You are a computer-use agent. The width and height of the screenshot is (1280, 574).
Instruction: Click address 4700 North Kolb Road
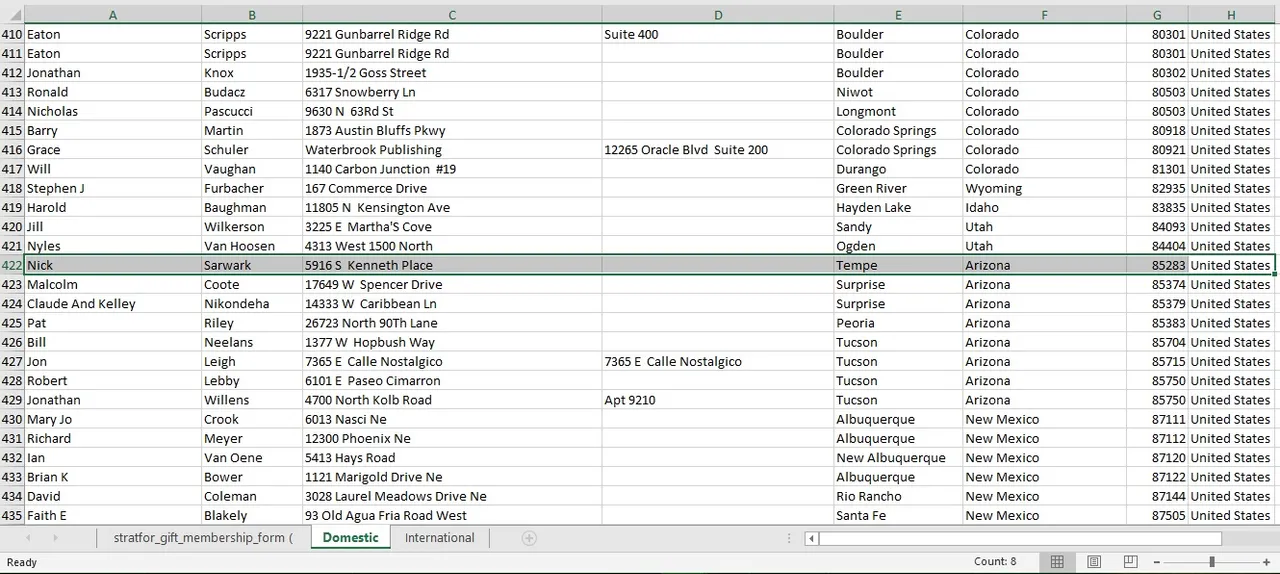click(x=452, y=400)
